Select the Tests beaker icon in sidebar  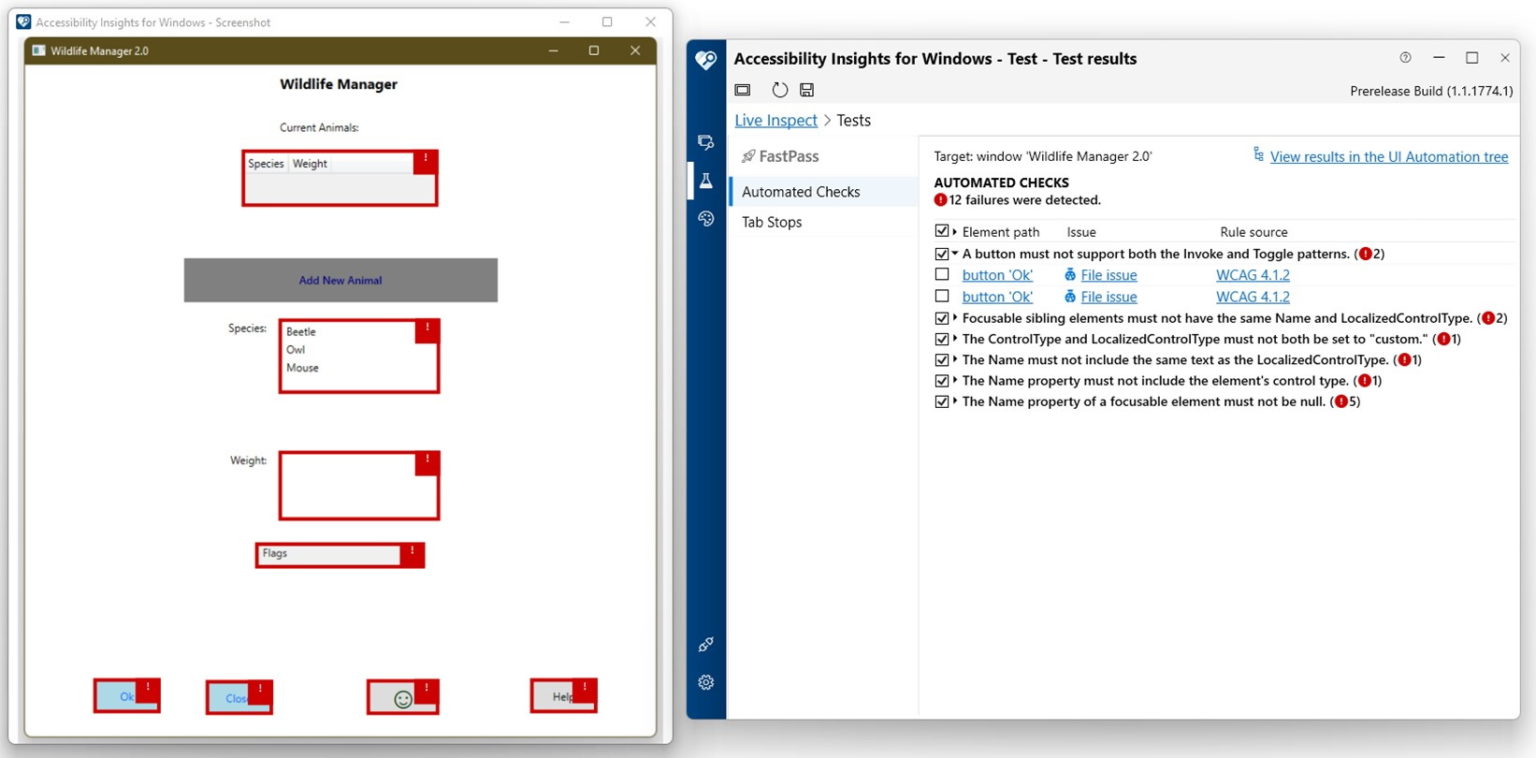[x=705, y=180]
